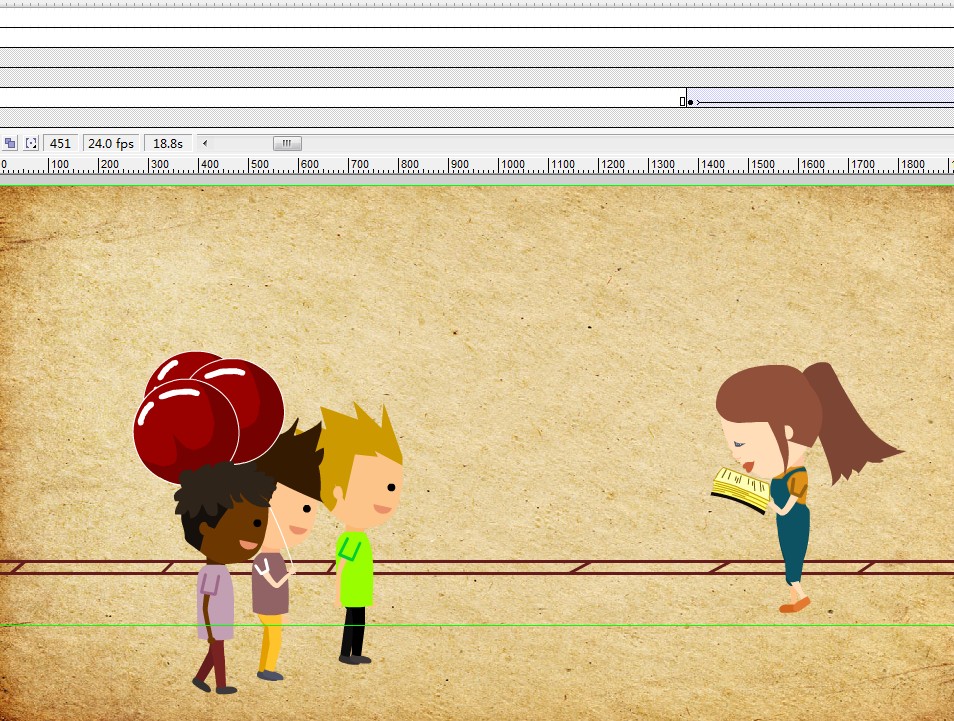The height and width of the screenshot is (721, 954).
Task: Click the timeline scrollbar left arrow
Action: point(205,143)
